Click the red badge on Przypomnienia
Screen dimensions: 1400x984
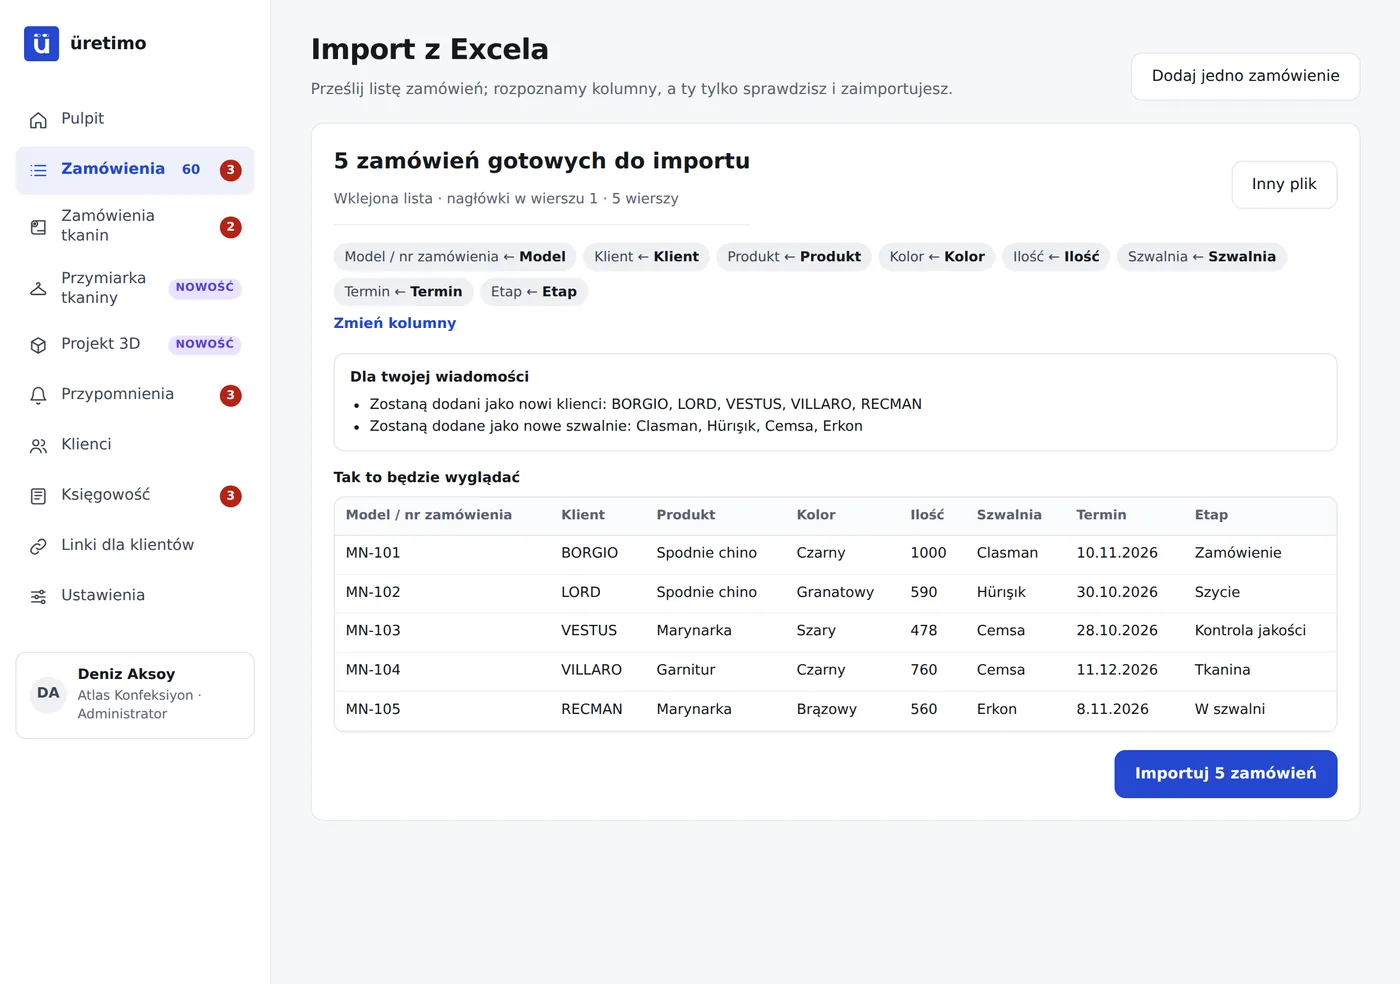coord(230,395)
